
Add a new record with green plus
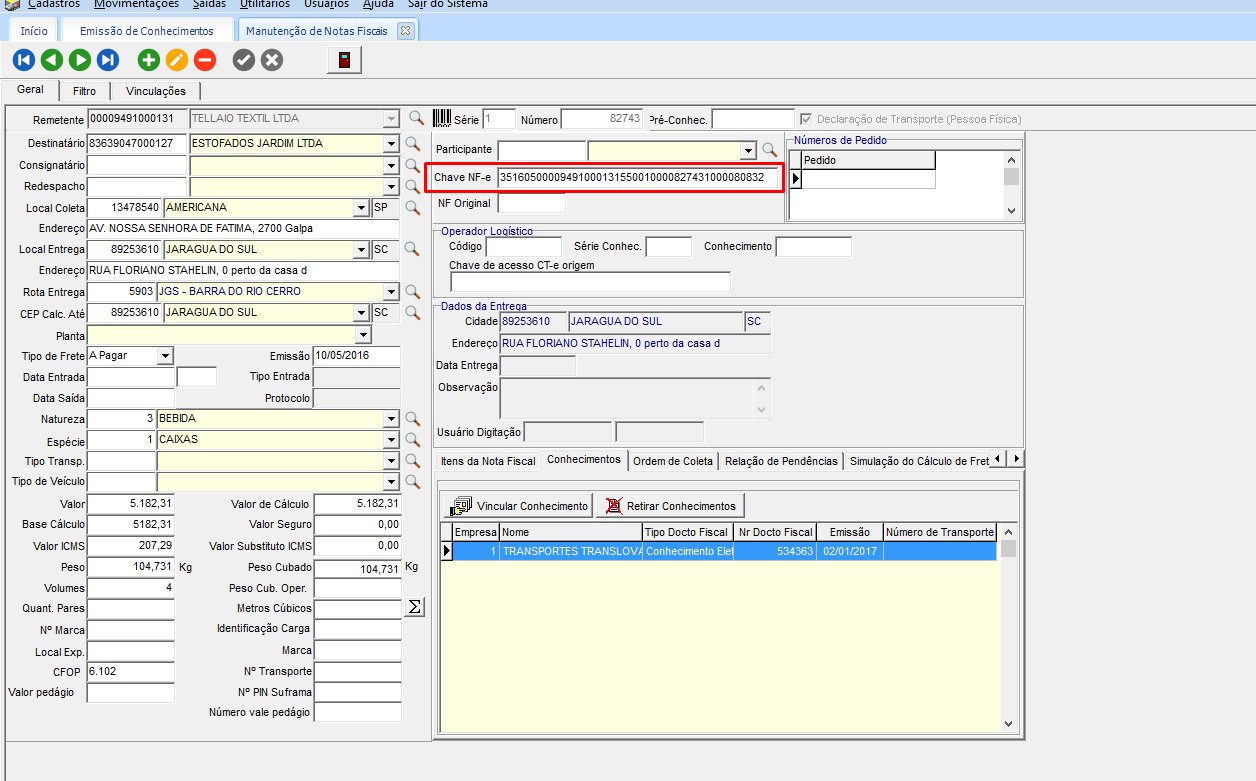coord(148,61)
